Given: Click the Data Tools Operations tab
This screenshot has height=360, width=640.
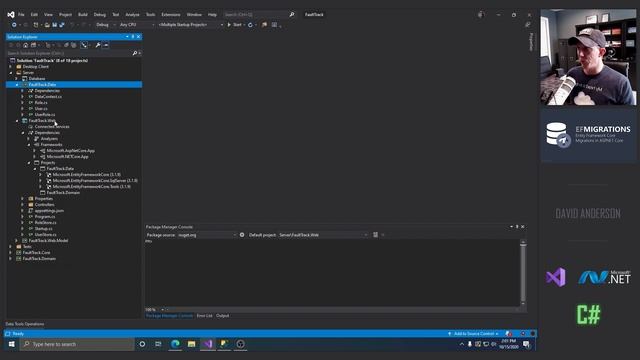Looking at the screenshot, I should point(25,324).
